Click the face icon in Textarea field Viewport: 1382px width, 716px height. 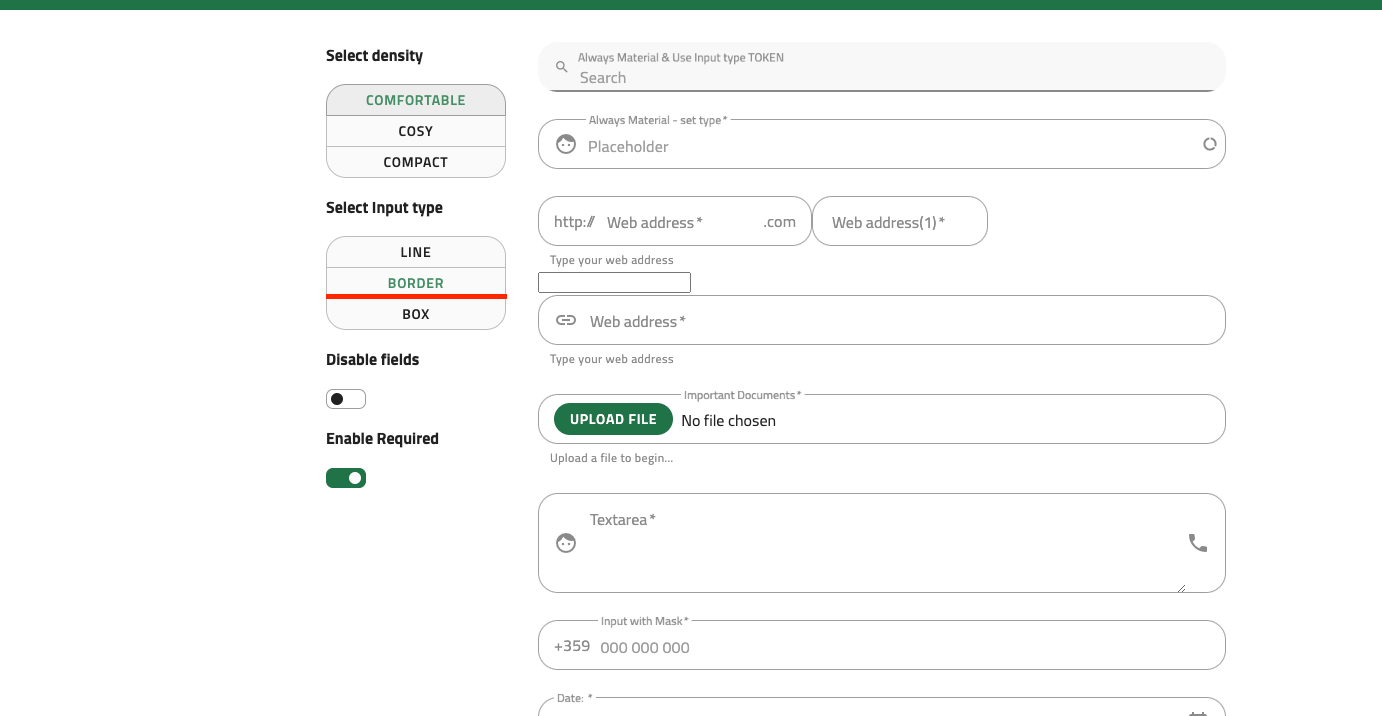[566, 543]
